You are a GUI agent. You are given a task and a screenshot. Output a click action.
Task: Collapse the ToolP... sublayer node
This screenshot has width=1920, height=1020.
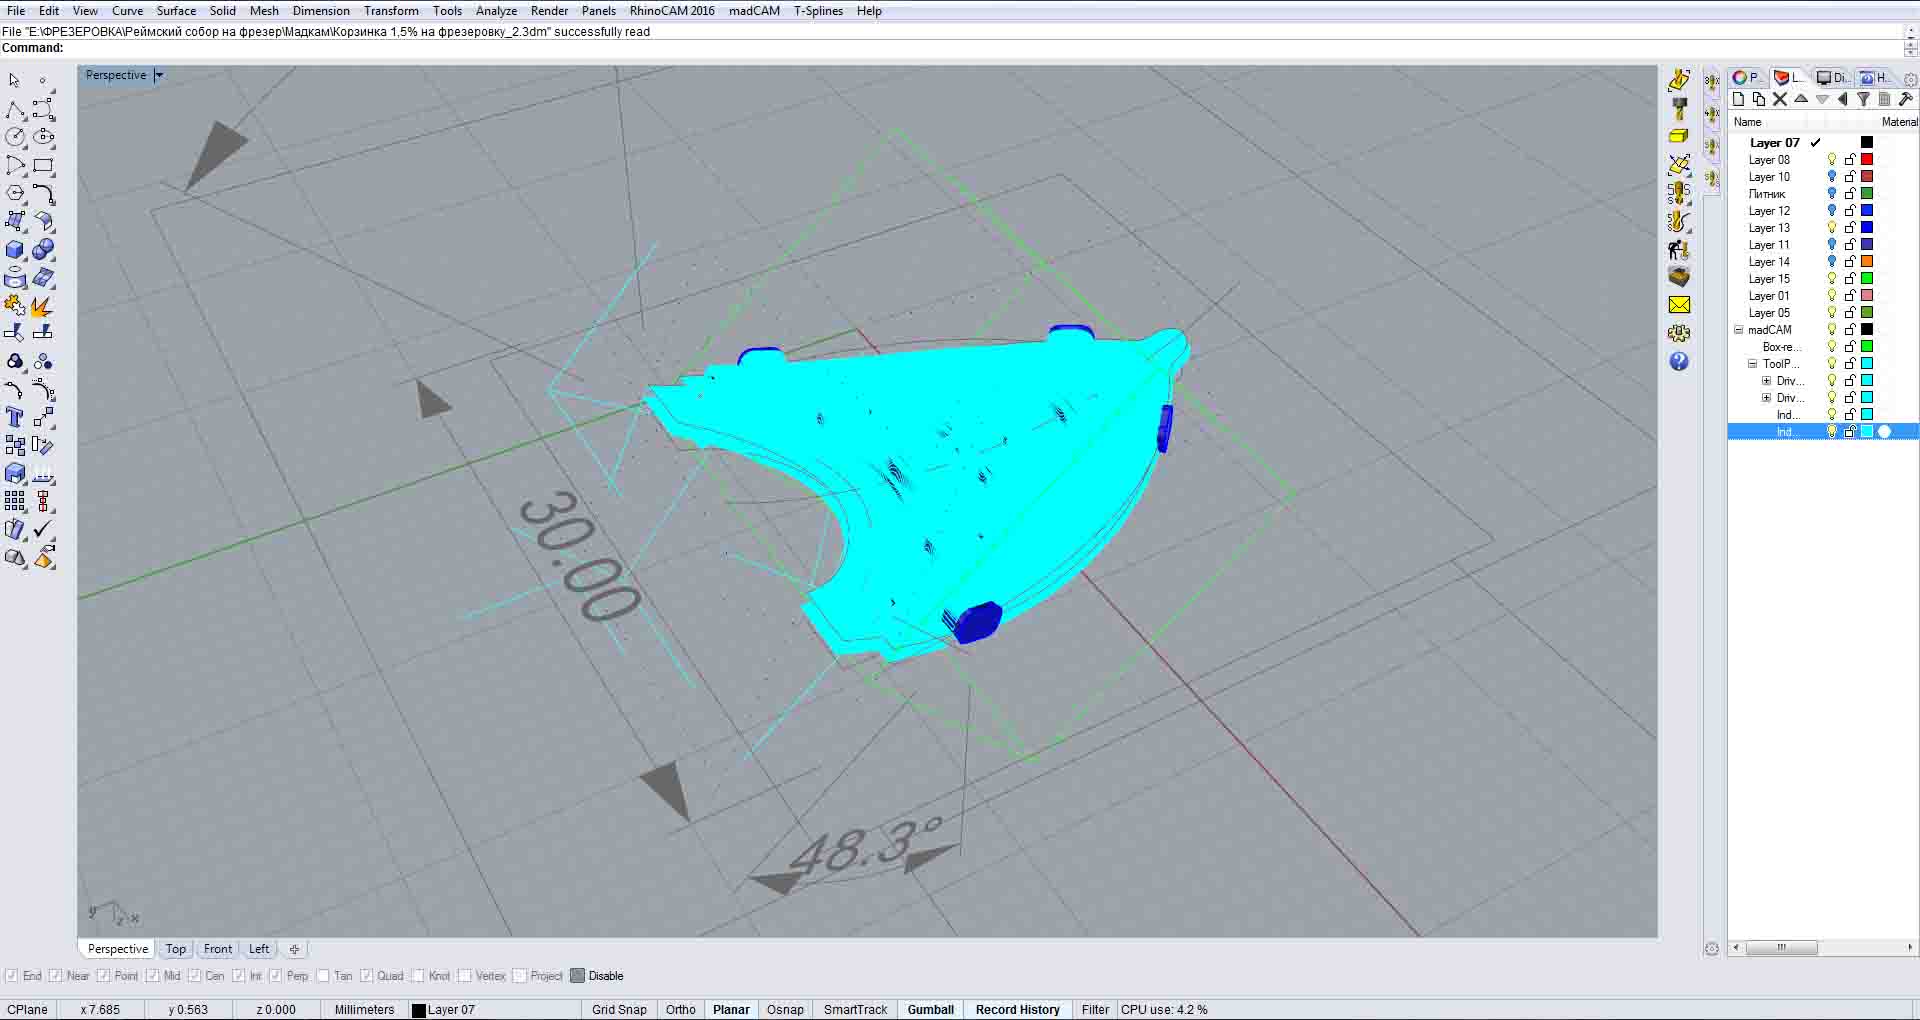point(1752,364)
